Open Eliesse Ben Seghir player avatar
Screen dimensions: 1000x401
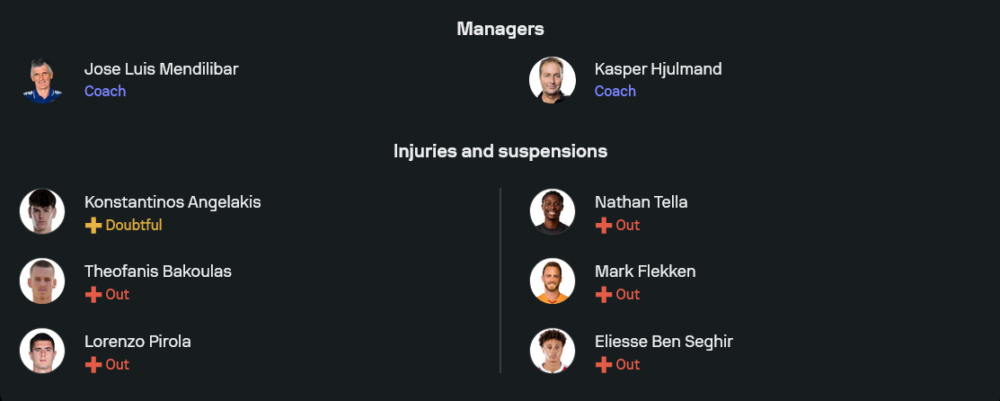552,351
